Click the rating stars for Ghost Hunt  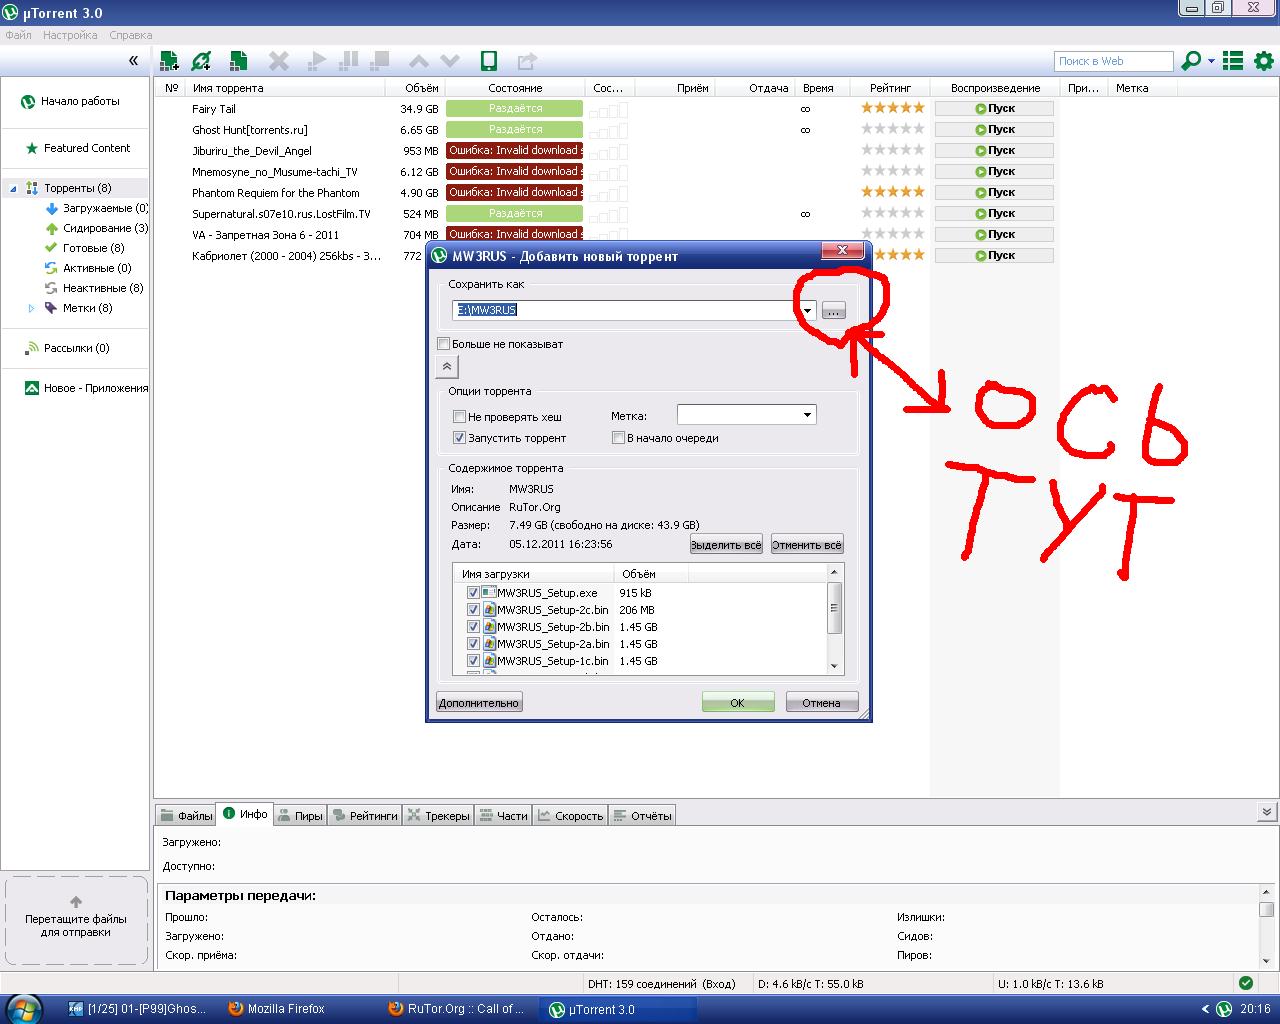[x=893, y=129]
